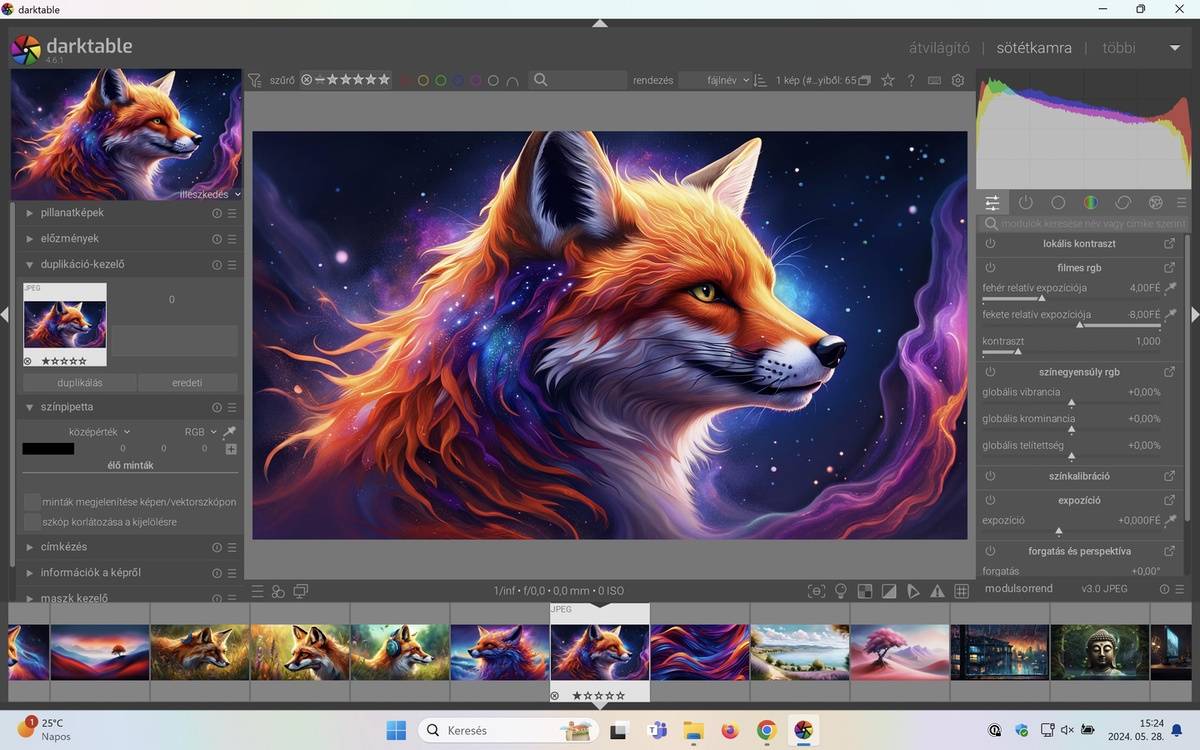Enable szkóp korlátozása a kijelölésre checkbox
The height and width of the screenshot is (750, 1200).
click(x=32, y=522)
